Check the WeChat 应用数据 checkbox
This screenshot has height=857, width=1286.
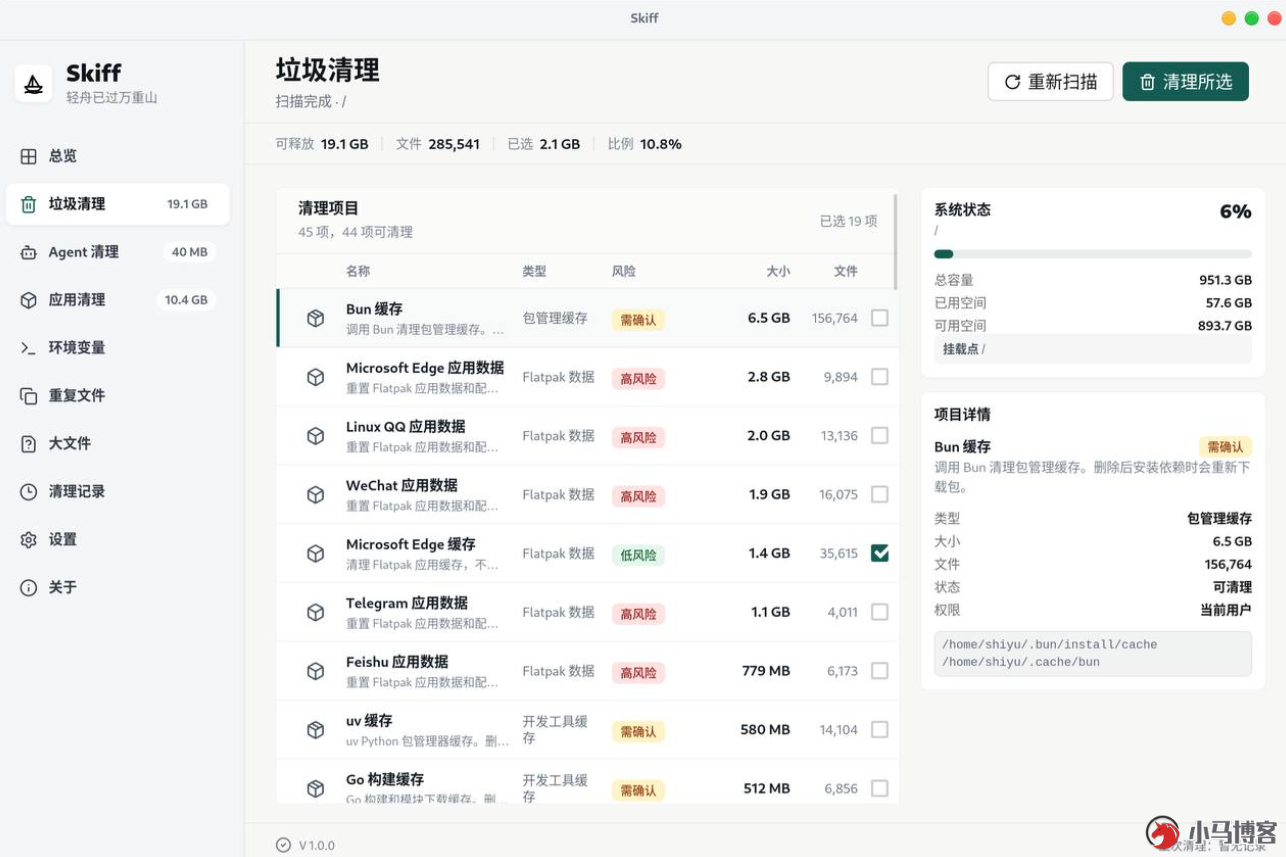(879, 495)
